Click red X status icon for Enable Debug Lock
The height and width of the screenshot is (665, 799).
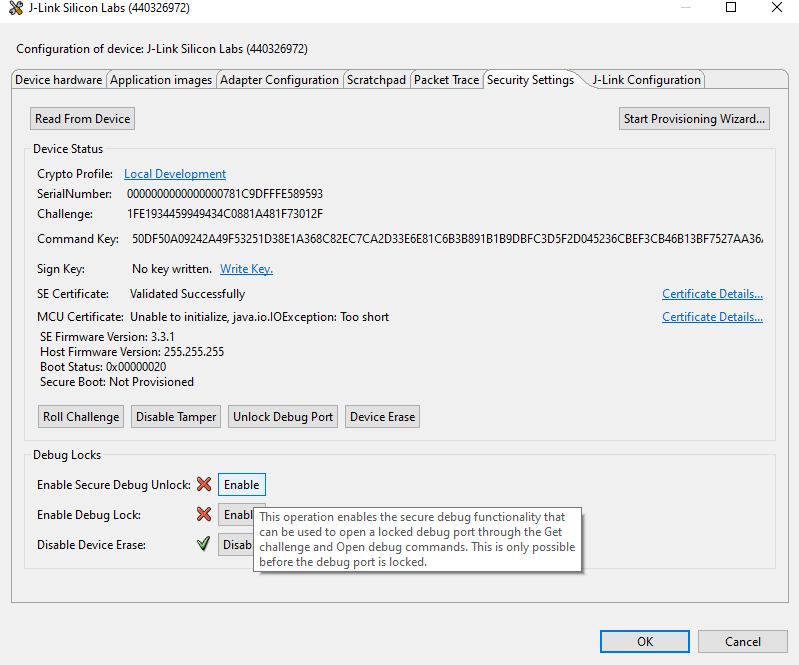point(204,514)
